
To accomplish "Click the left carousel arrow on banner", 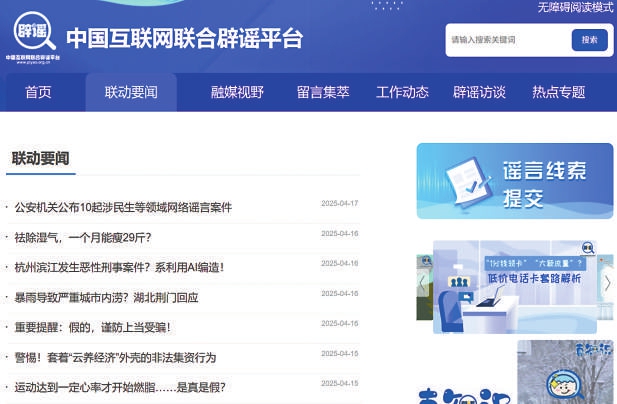I will point(423,283).
